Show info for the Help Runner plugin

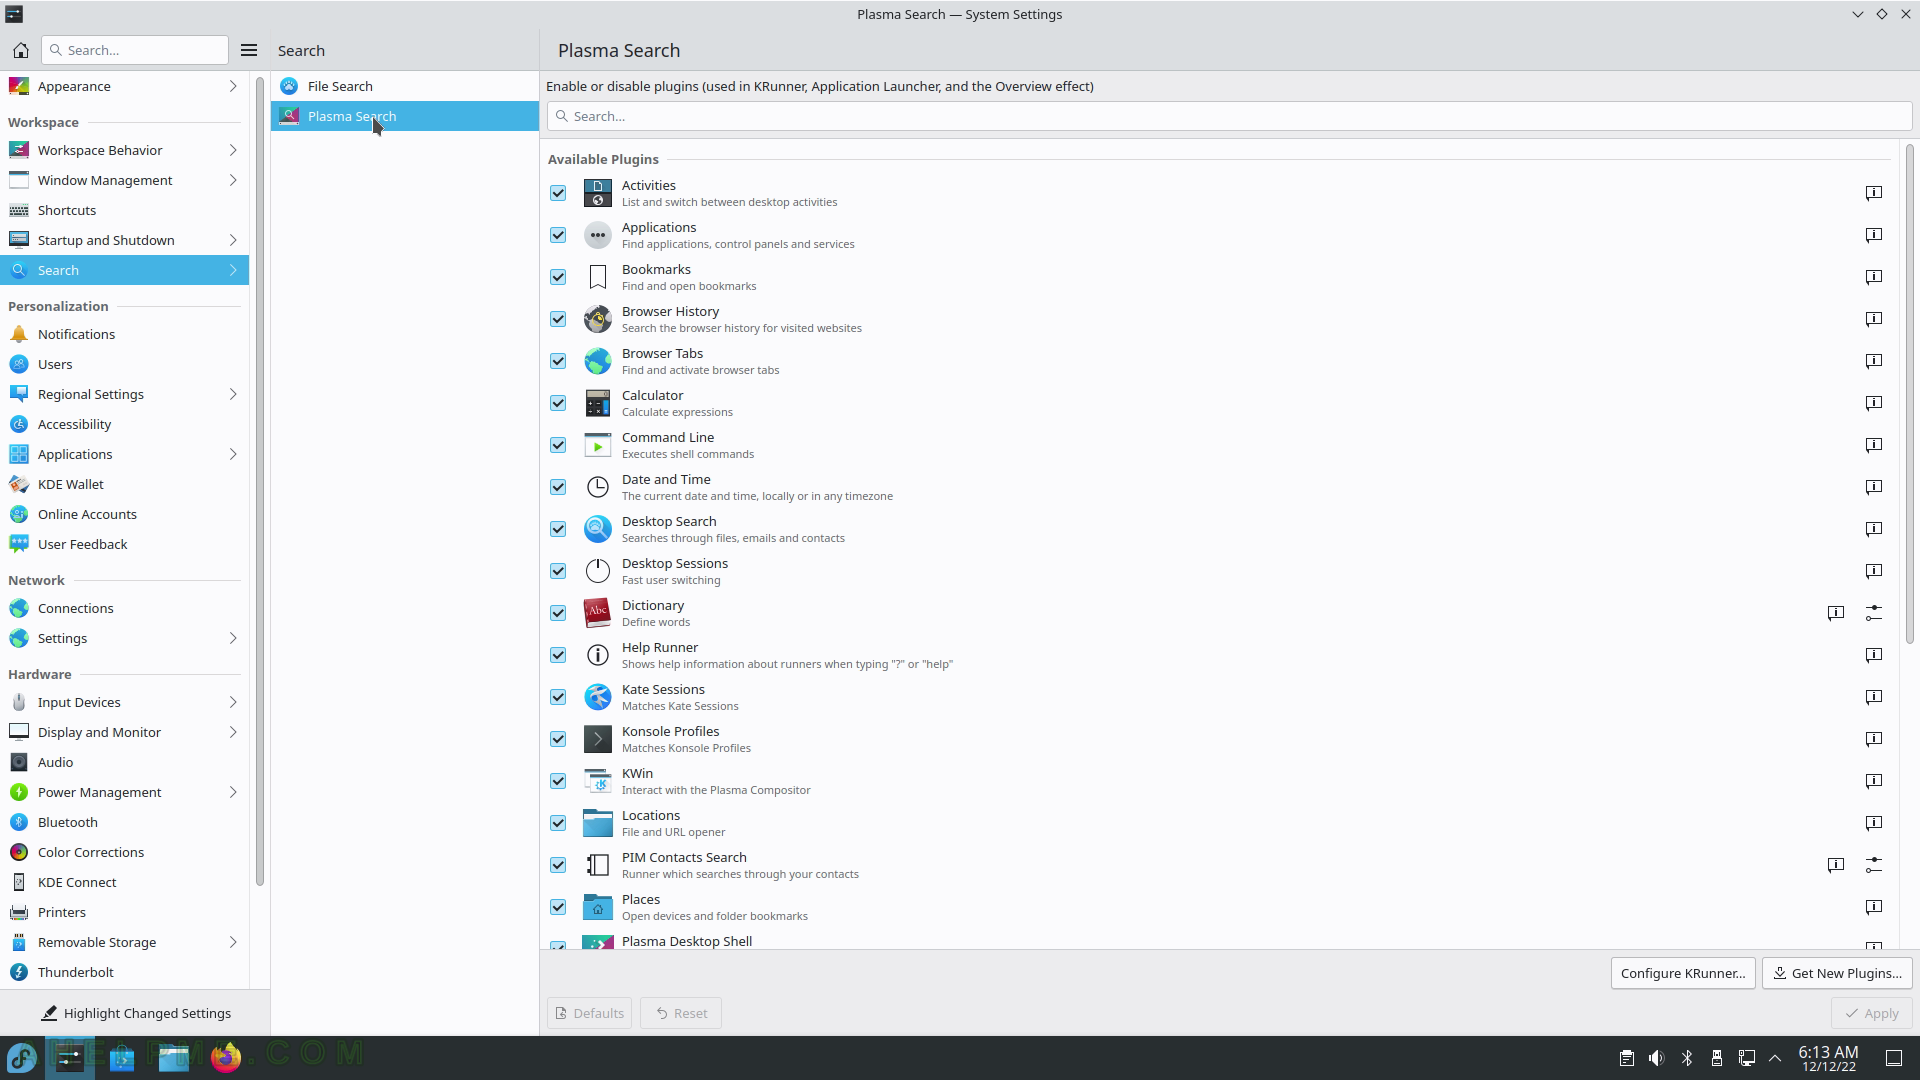1874,655
